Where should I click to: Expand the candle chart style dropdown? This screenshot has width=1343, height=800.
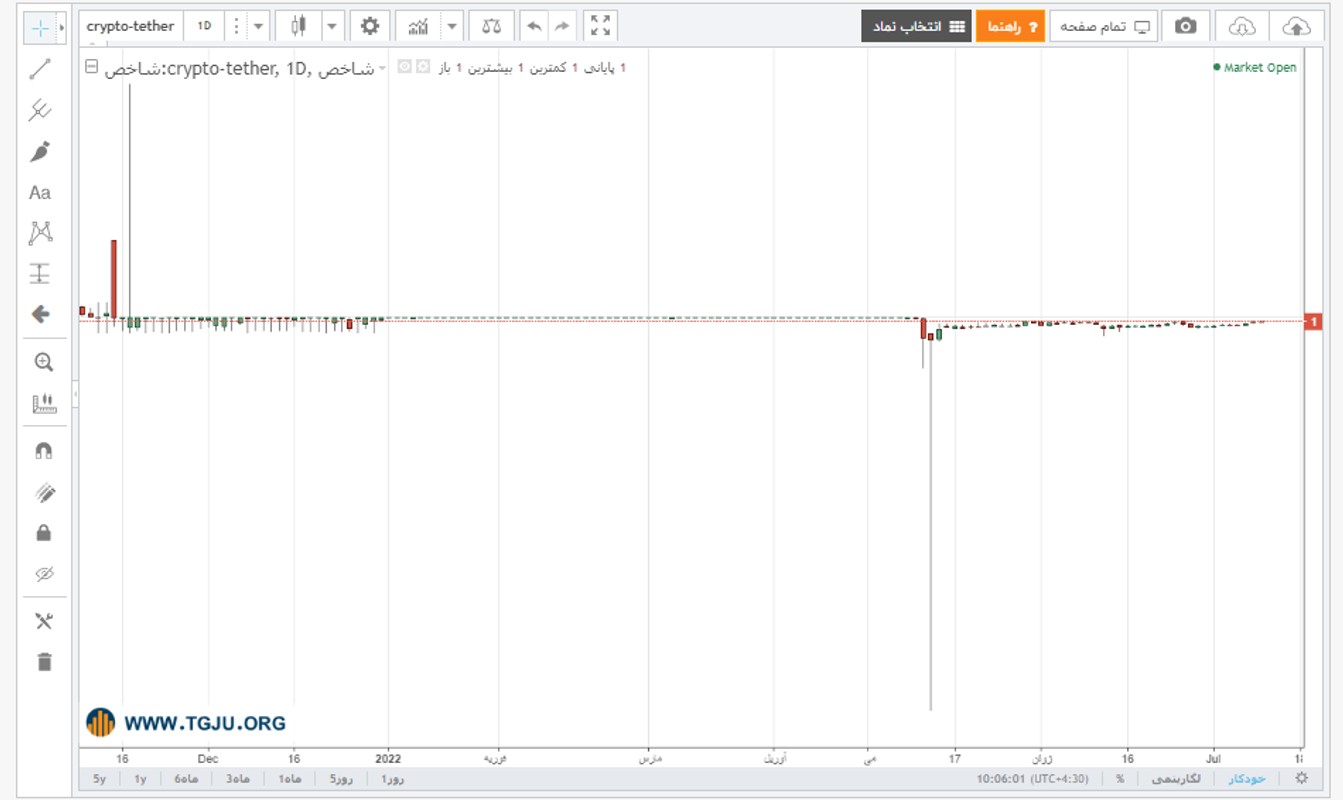coord(332,26)
